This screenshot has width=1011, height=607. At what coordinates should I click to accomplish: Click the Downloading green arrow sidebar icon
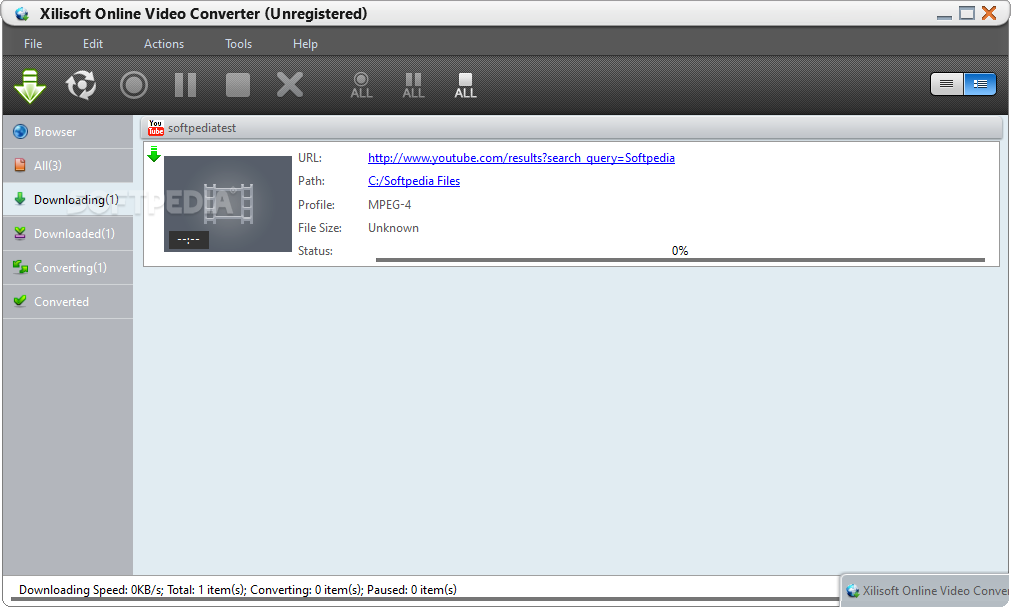coord(20,199)
